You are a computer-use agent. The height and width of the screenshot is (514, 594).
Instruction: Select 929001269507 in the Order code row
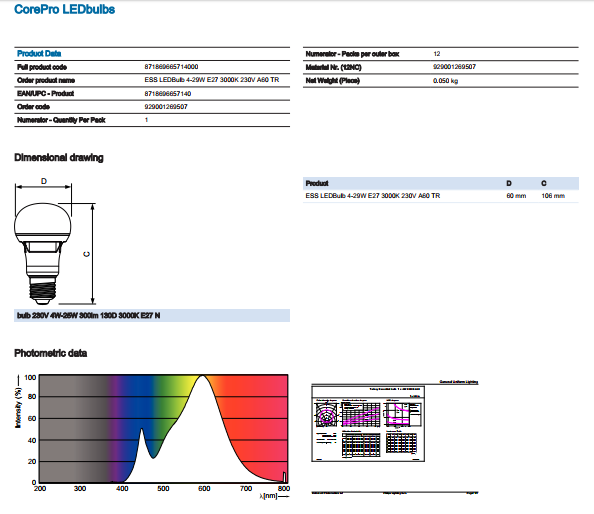(166, 107)
